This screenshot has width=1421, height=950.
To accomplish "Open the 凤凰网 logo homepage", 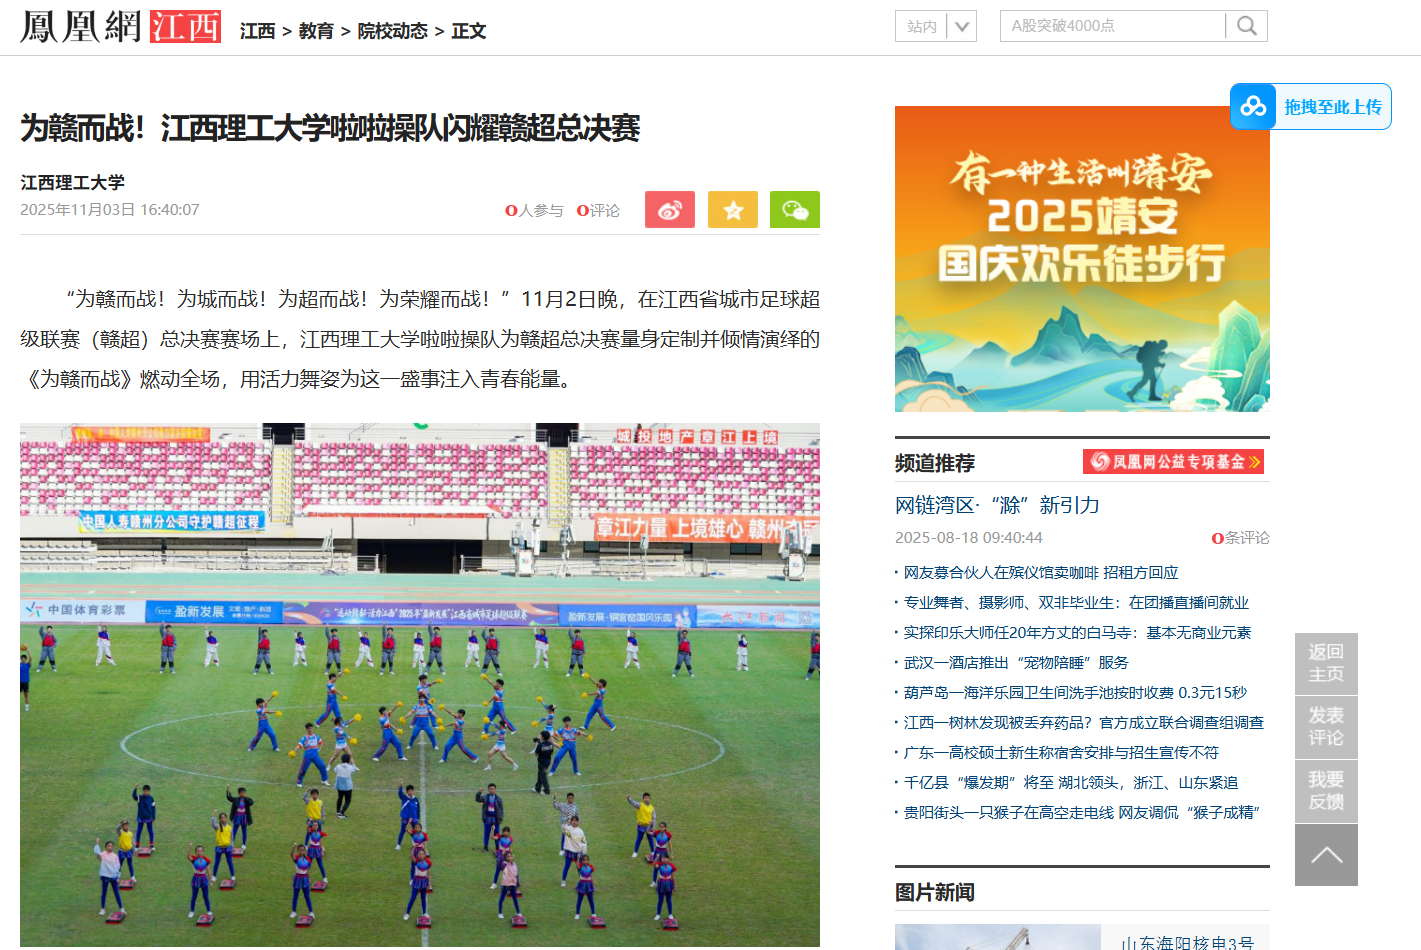I will point(81,27).
